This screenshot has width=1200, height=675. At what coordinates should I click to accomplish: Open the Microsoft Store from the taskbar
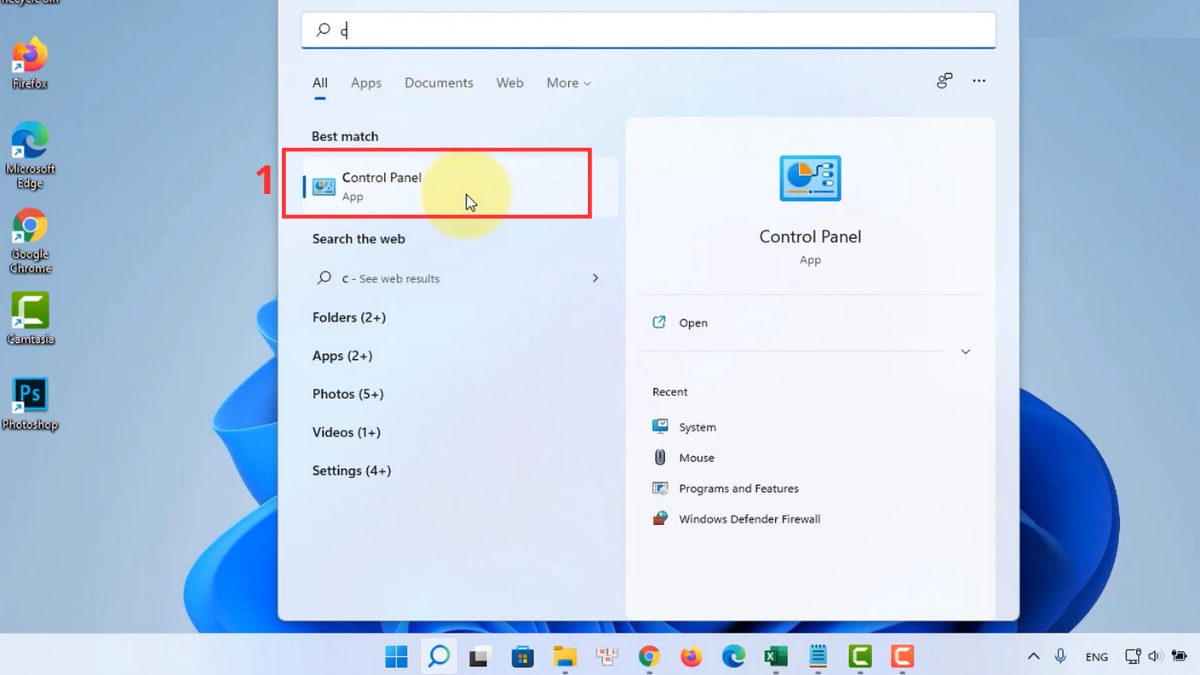pyautogui.click(x=522, y=656)
